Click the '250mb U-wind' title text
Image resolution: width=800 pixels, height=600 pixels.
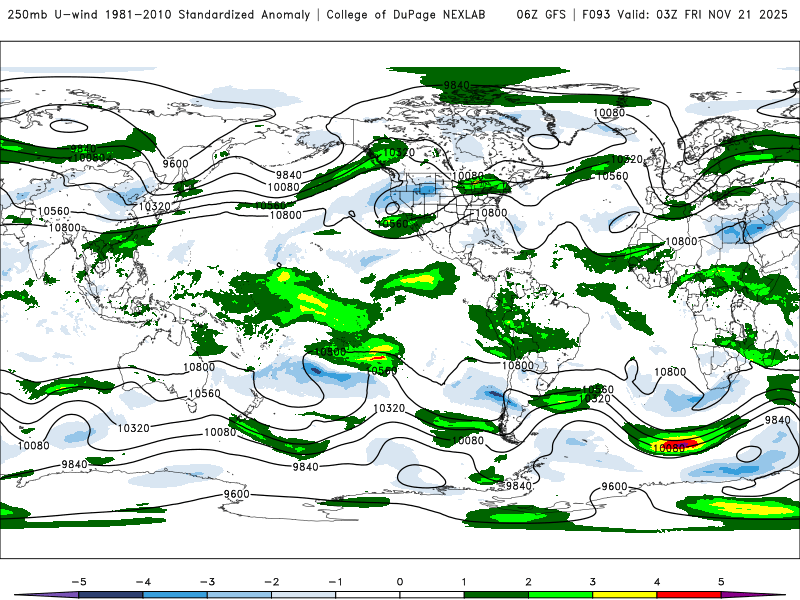point(54,14)
